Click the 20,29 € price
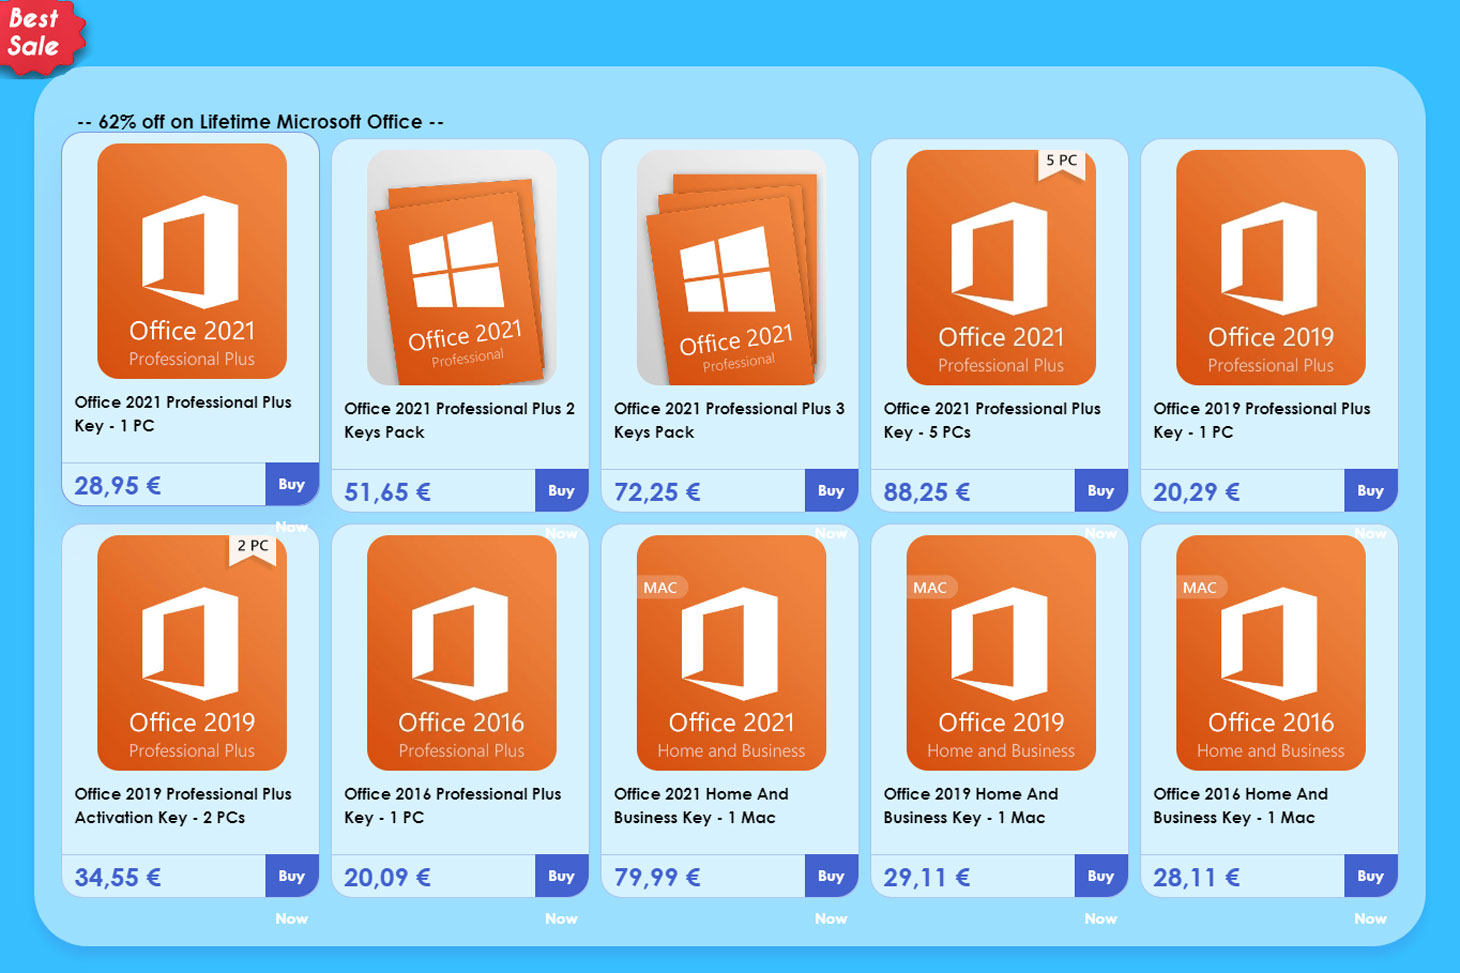Viewport: 1460px width, 973px height. coord(1197,492)
